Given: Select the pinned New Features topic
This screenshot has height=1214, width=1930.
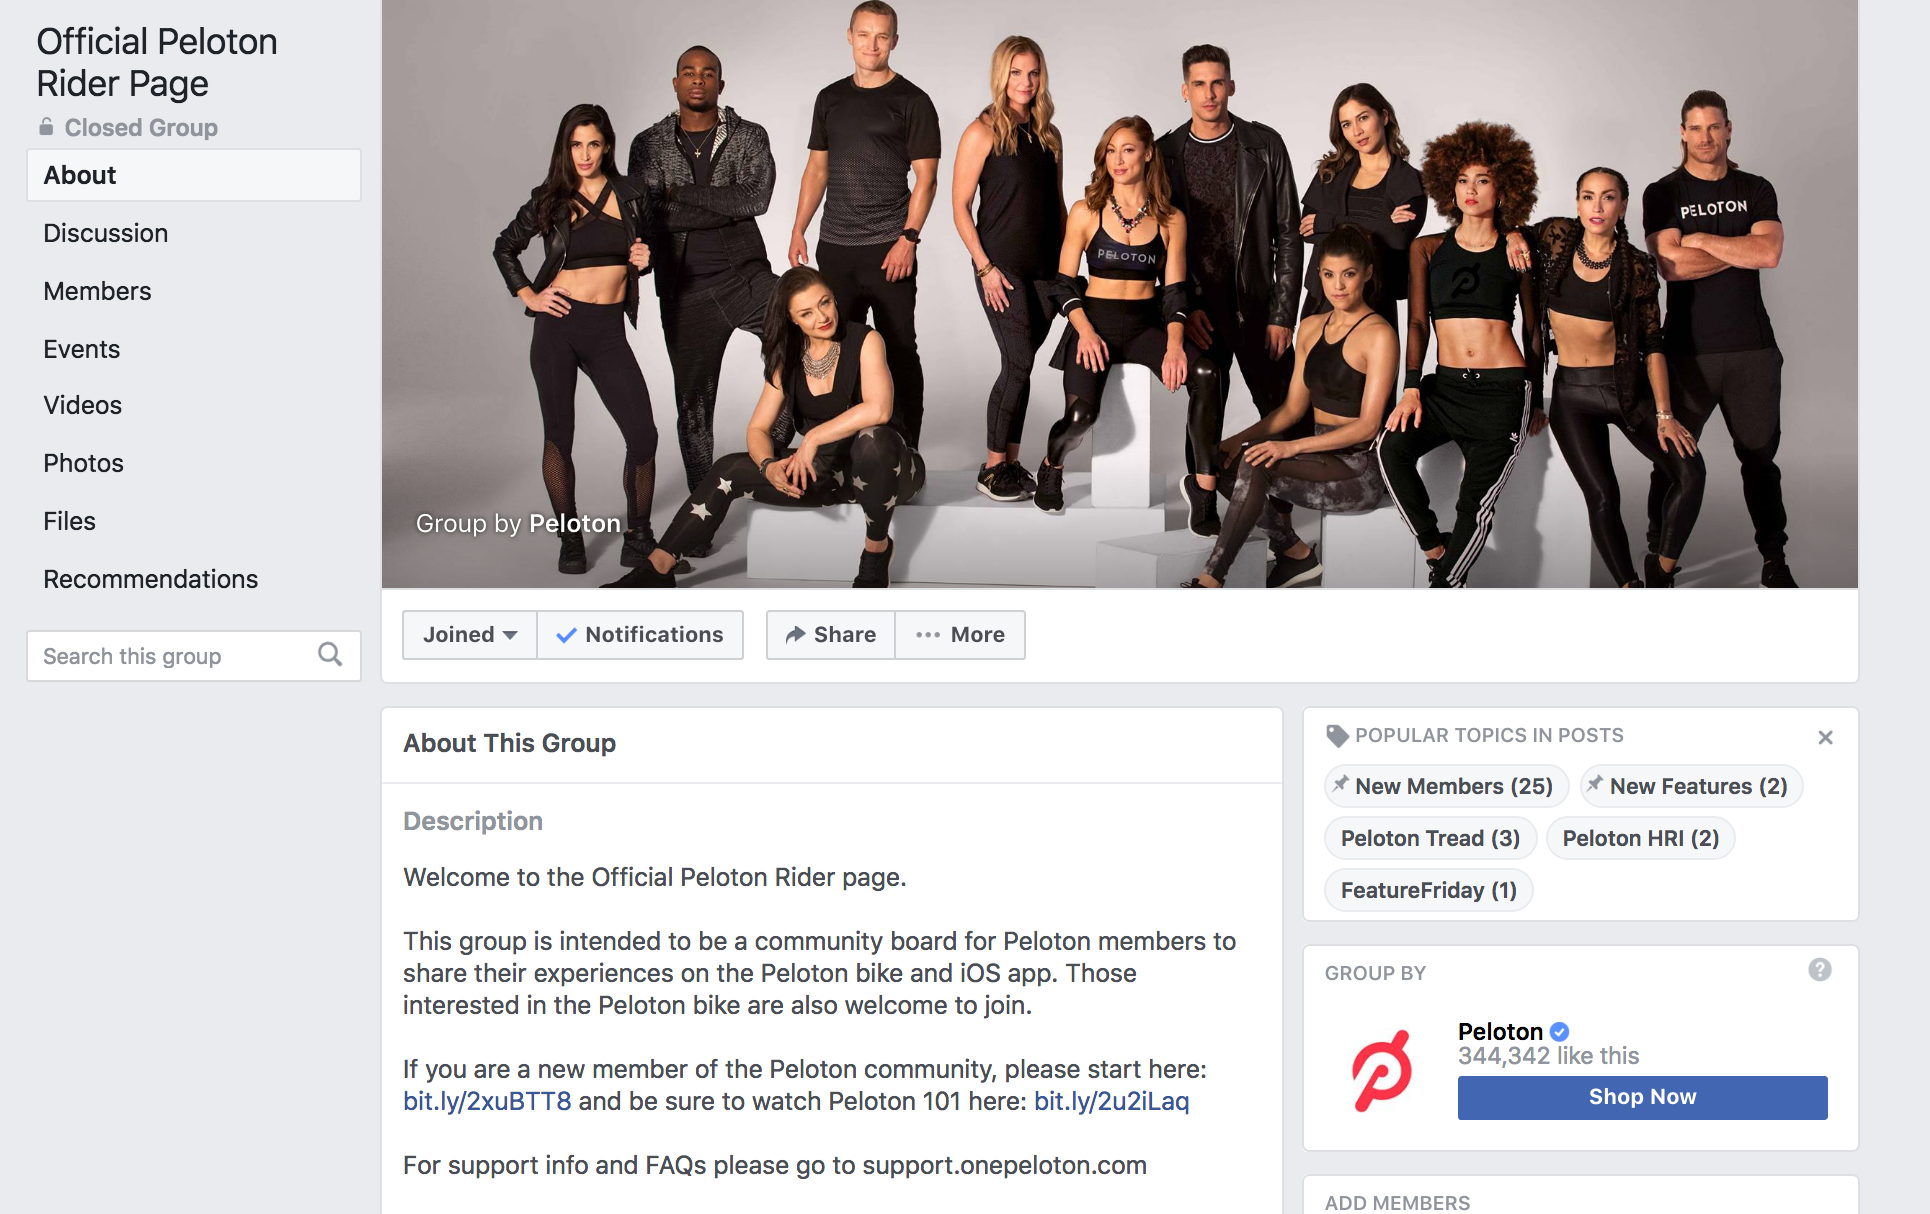Looking at the screenshot, I should pos(1691,786).
